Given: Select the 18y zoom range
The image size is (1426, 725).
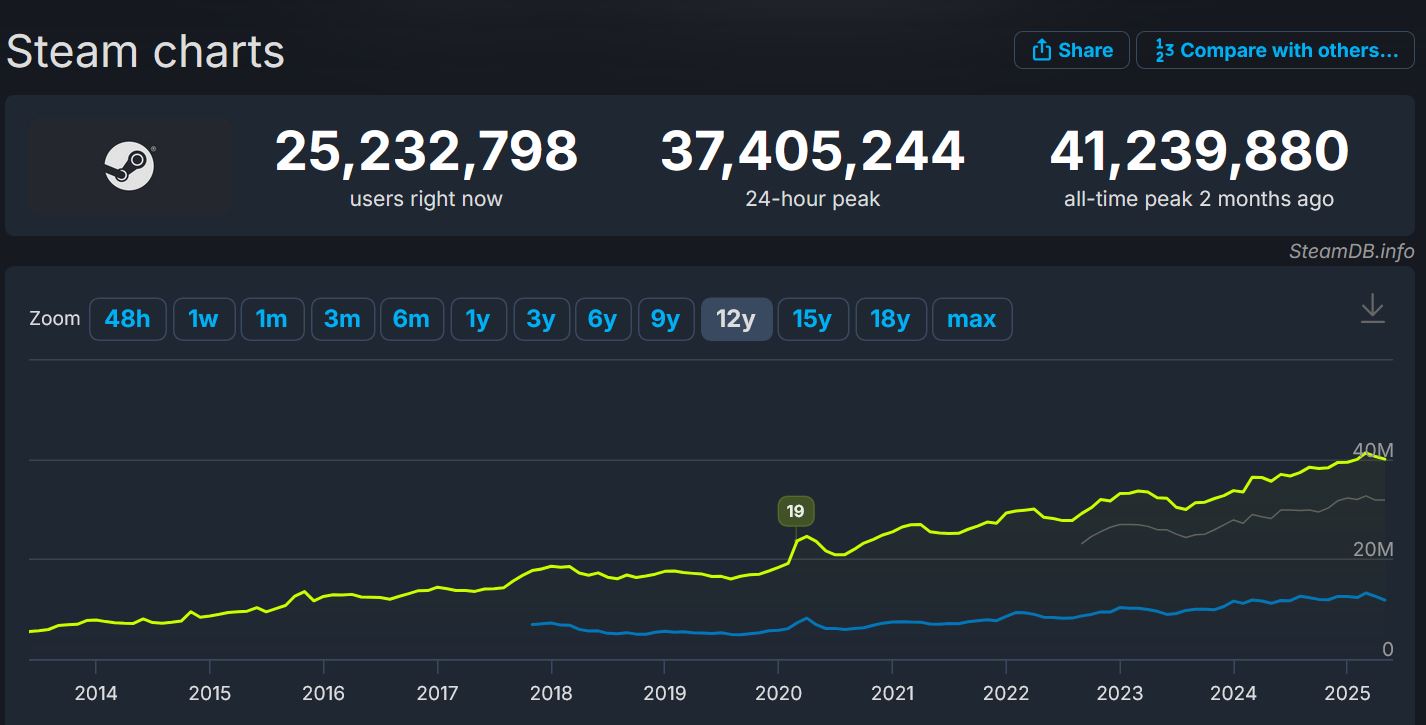Looking at the screenshot, I should tap(891, 318).
